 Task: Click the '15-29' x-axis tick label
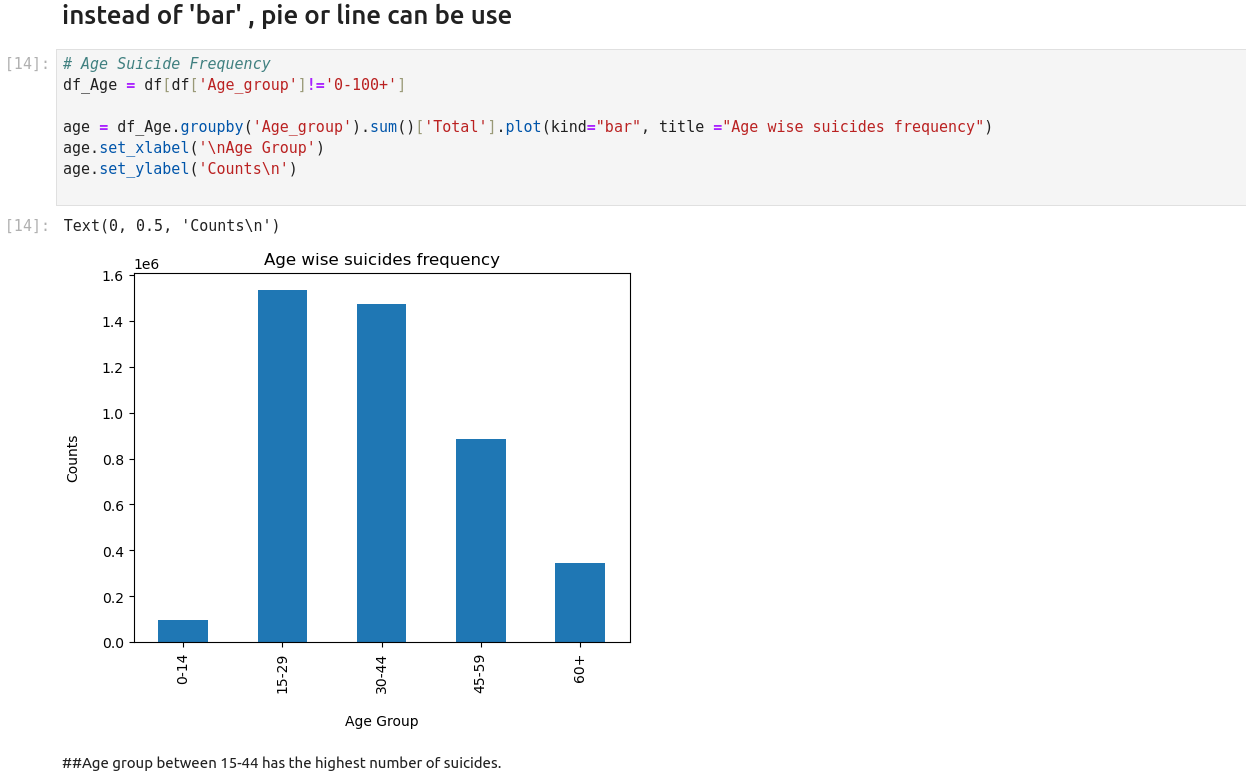click(x=282, y=676)
